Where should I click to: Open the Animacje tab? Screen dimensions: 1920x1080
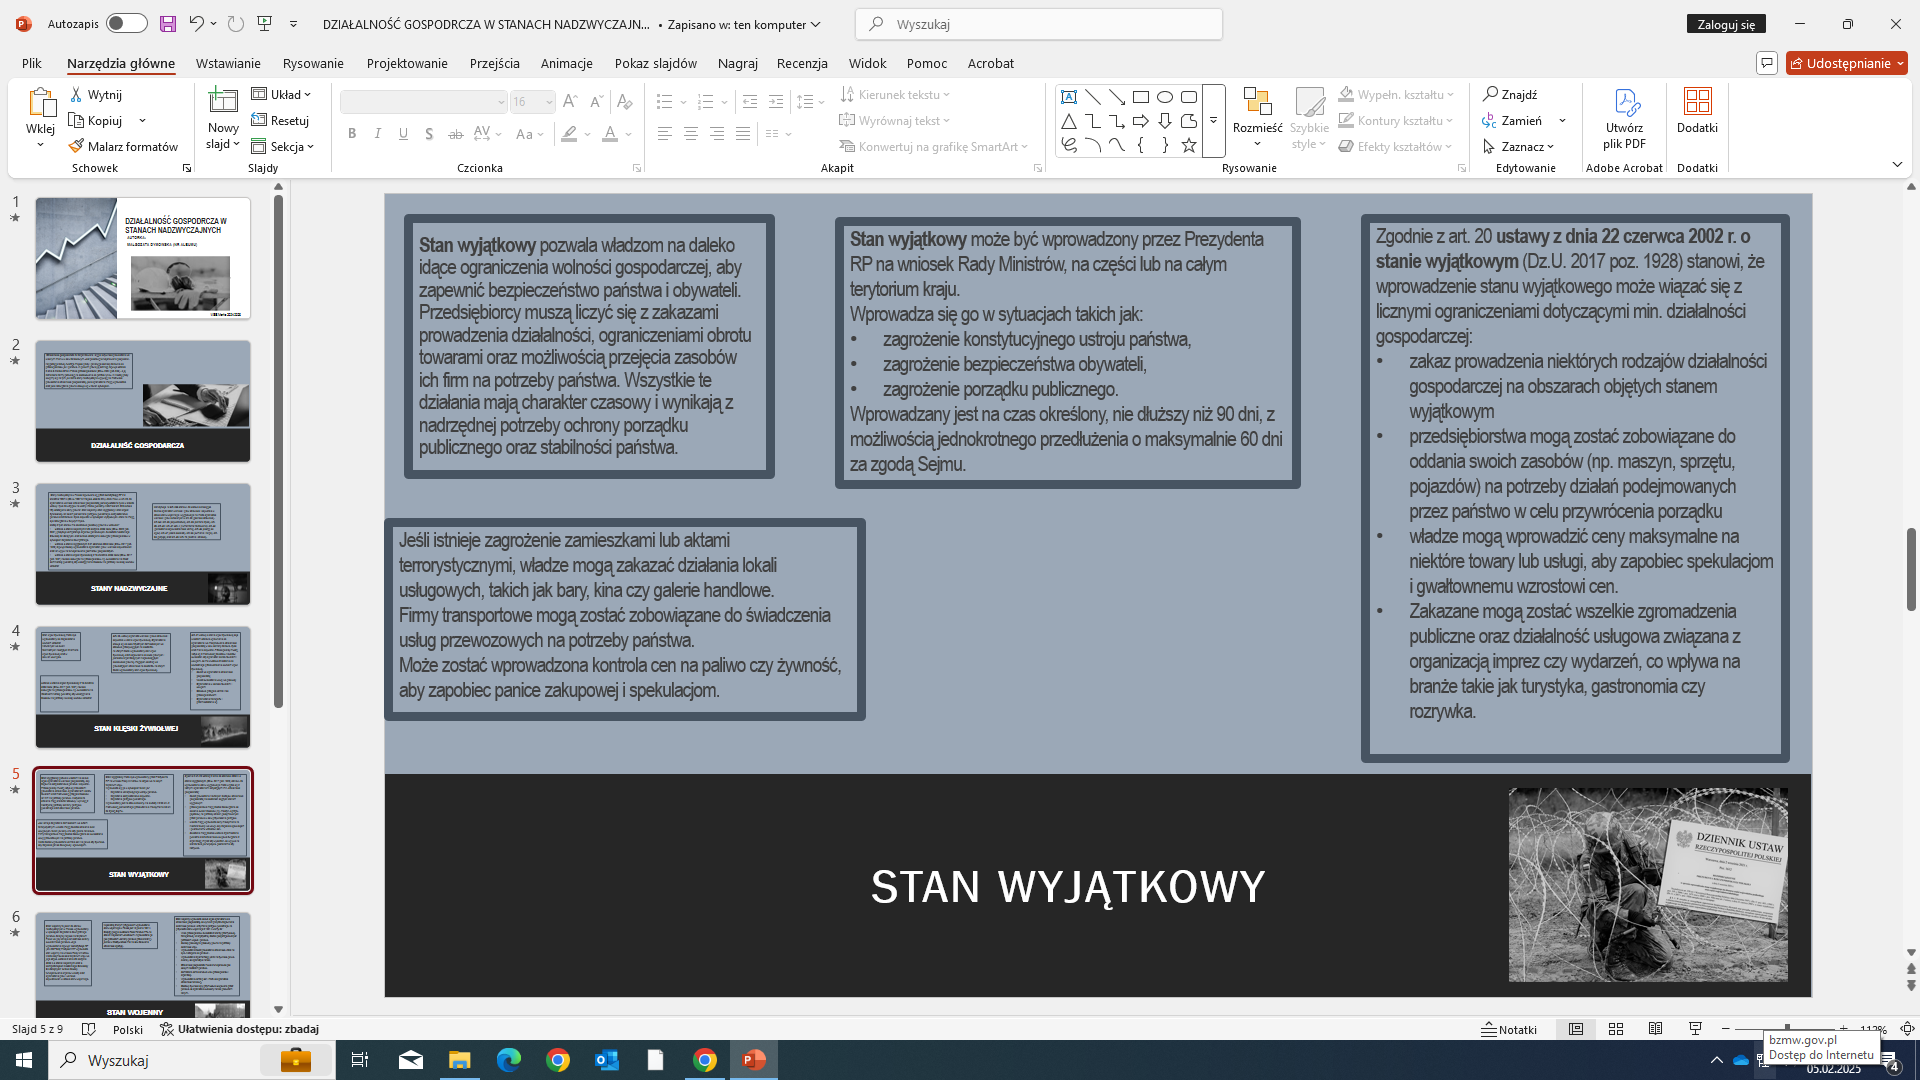(567, 63)
